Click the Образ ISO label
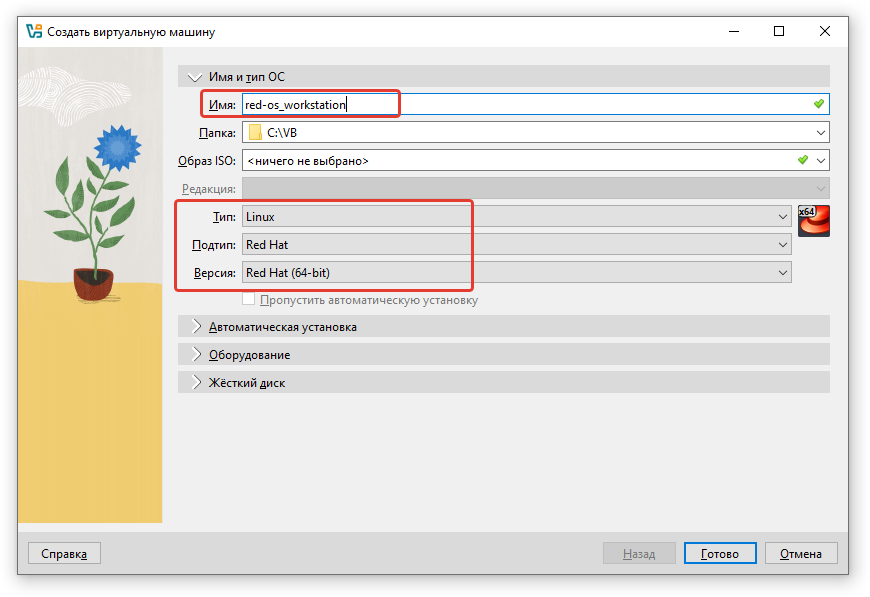This screenshot has height=597, width=870. coord(206,161)
